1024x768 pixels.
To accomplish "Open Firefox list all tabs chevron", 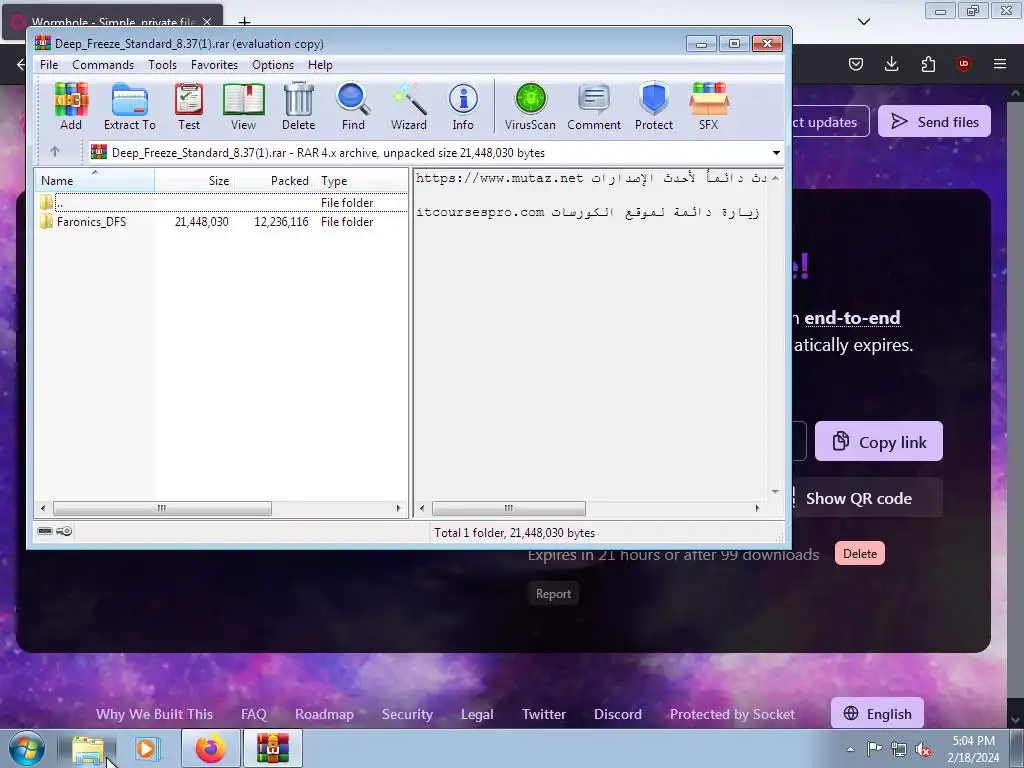I will point(863,22).
